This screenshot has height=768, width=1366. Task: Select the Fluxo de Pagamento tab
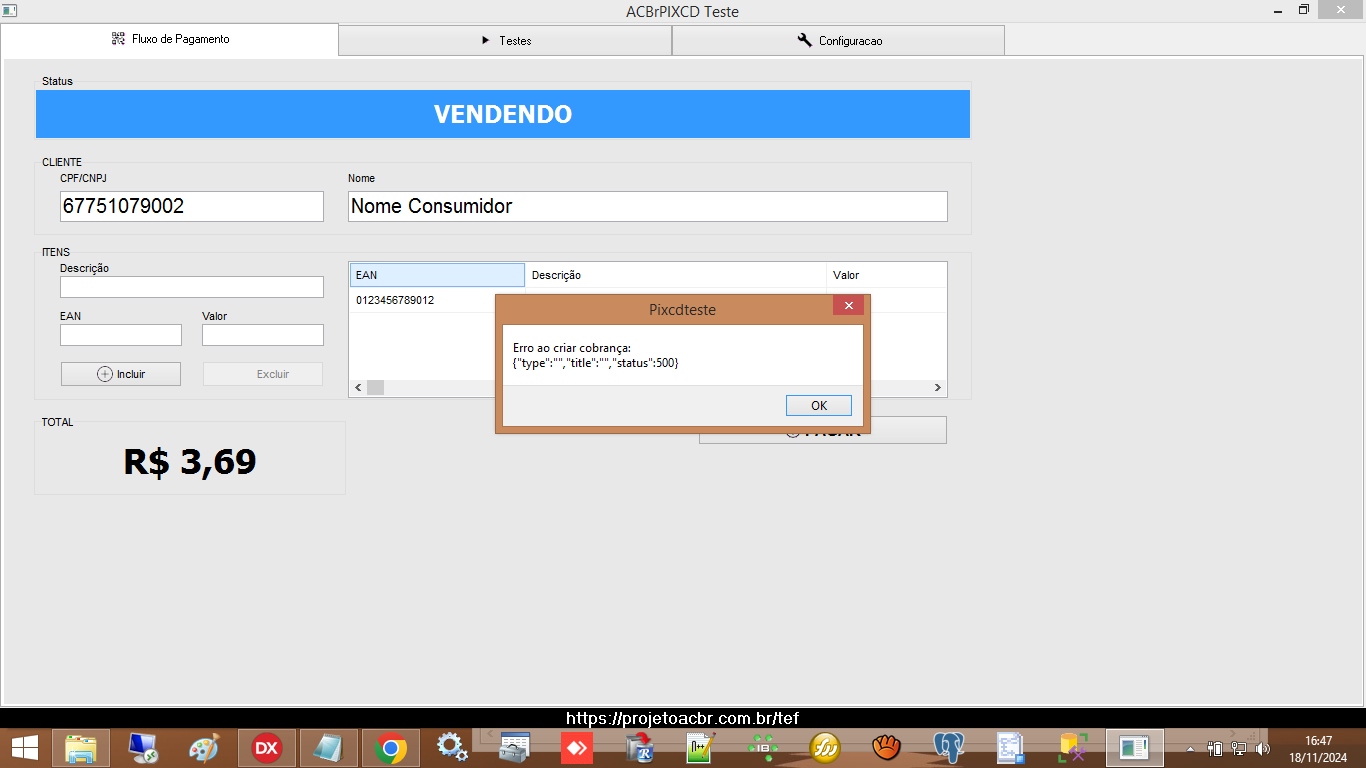[x=170, y=39]
